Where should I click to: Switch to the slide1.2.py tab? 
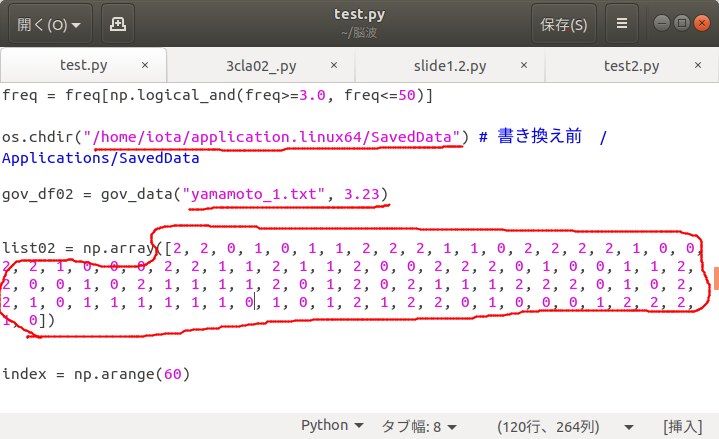pos(449,66)
